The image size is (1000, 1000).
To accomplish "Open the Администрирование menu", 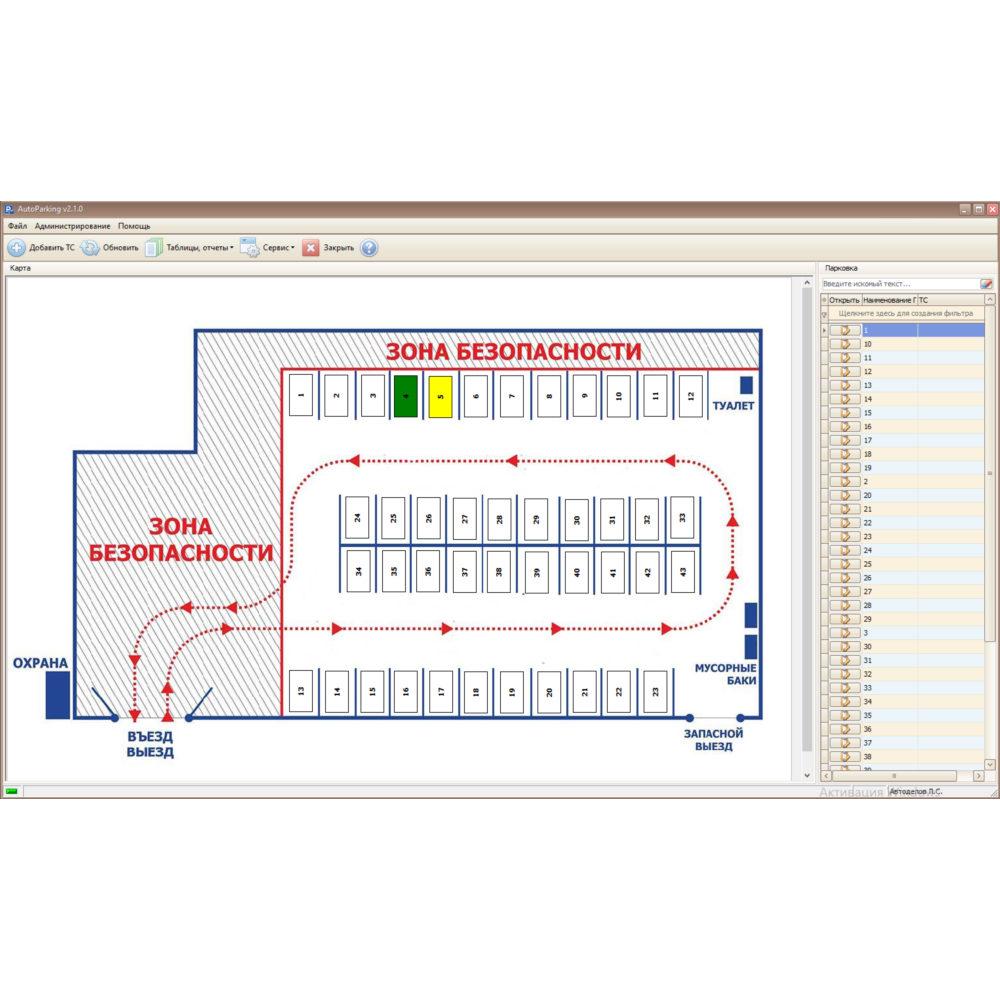I will [72, 226].
